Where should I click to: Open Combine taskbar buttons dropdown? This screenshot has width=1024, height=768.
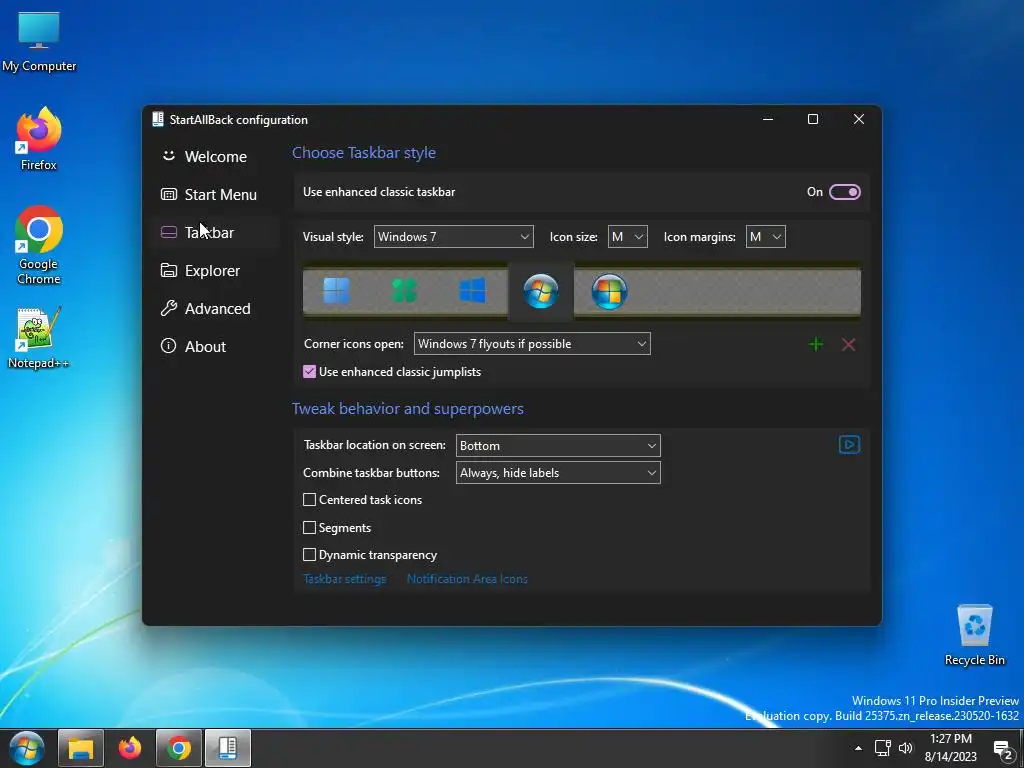[x=558, y=473]
